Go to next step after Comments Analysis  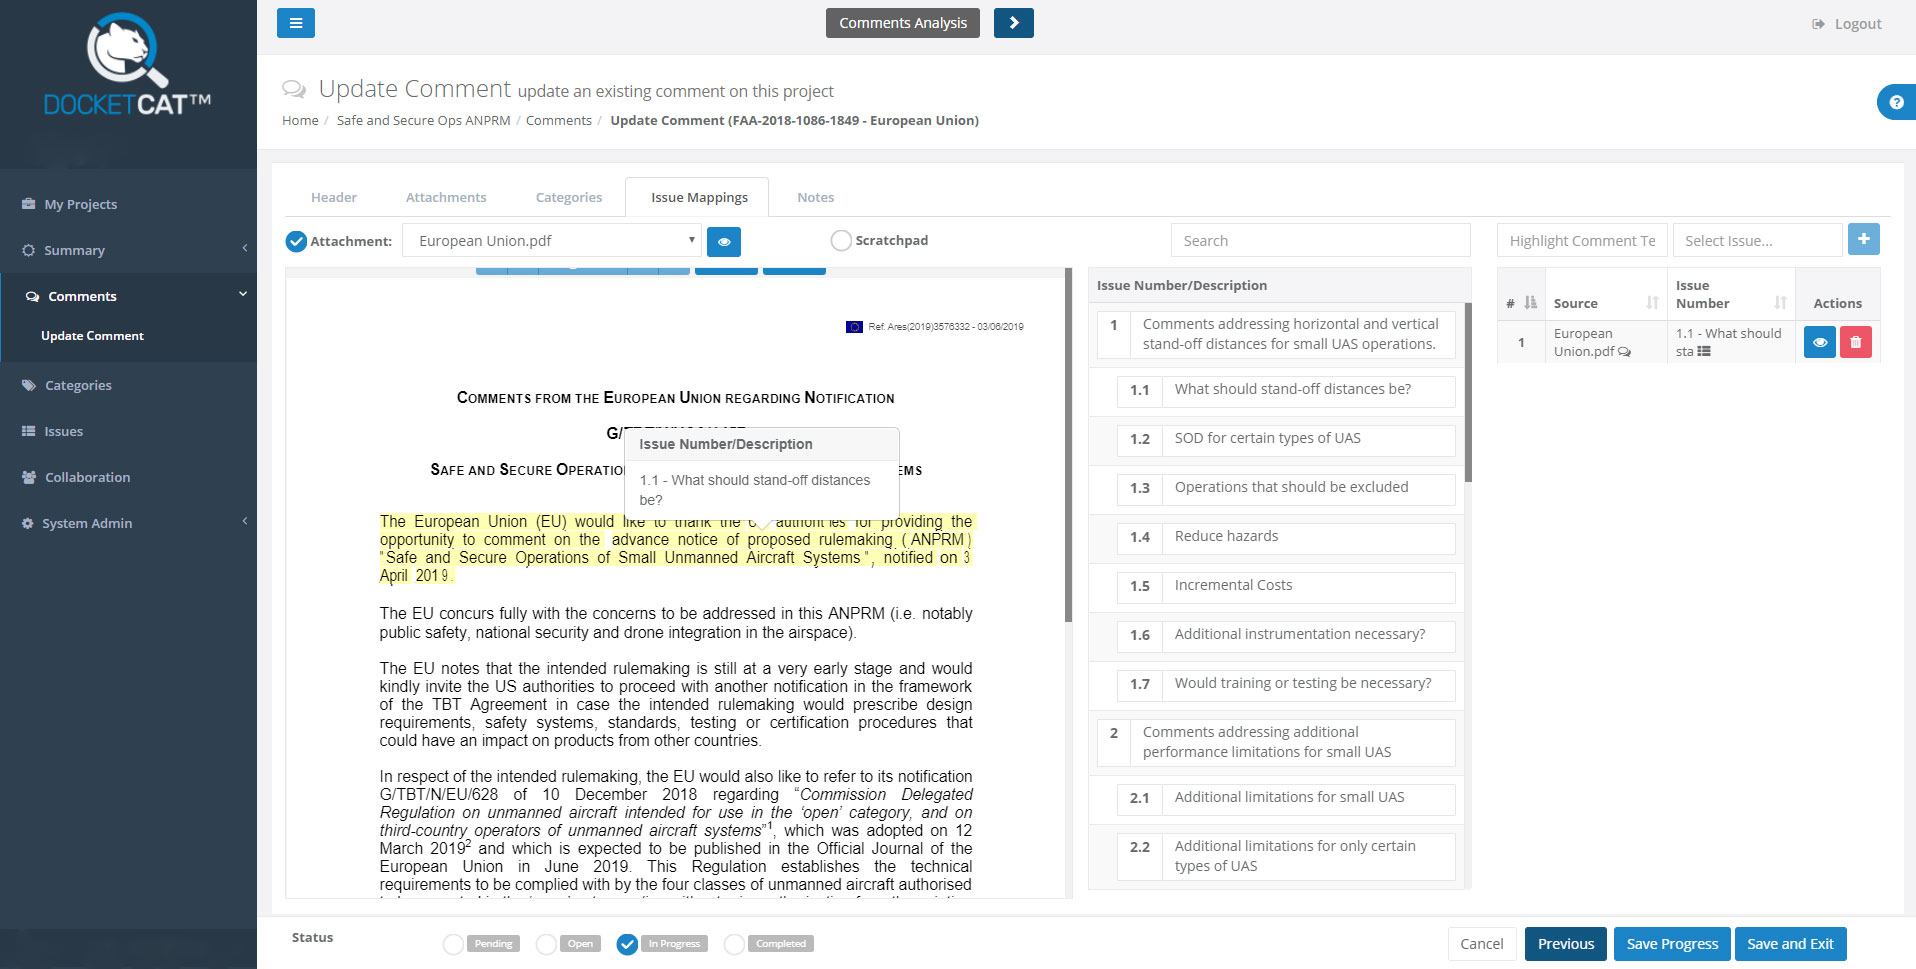(1013, 23)
